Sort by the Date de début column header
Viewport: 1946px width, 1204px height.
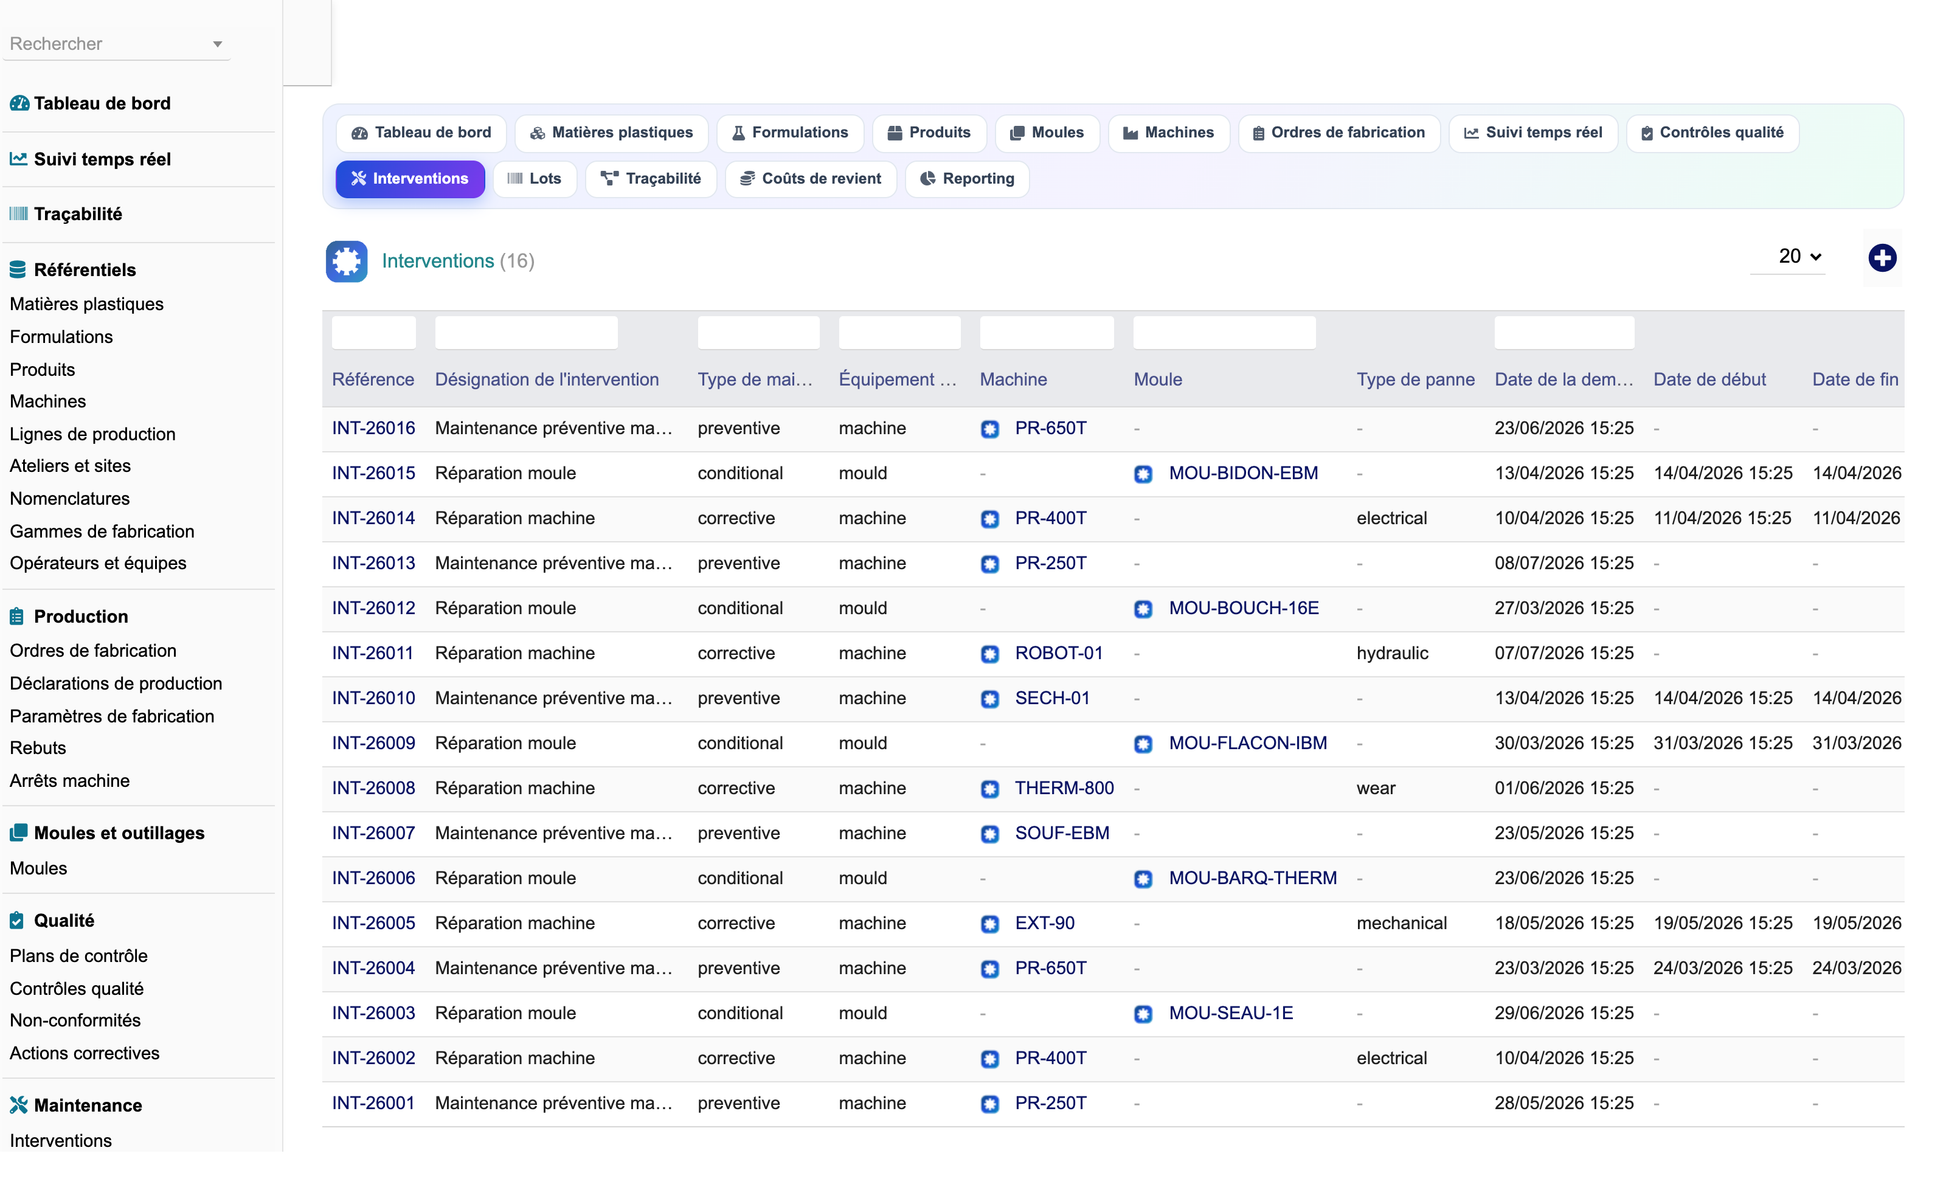[x=1709, y=380]
